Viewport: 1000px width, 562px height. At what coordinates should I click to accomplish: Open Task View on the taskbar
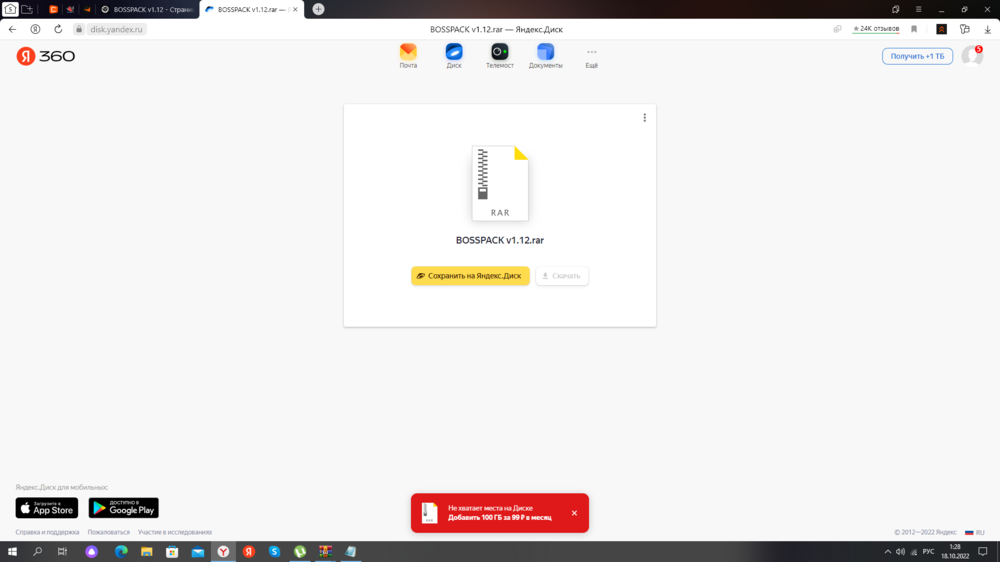(62, 552)
